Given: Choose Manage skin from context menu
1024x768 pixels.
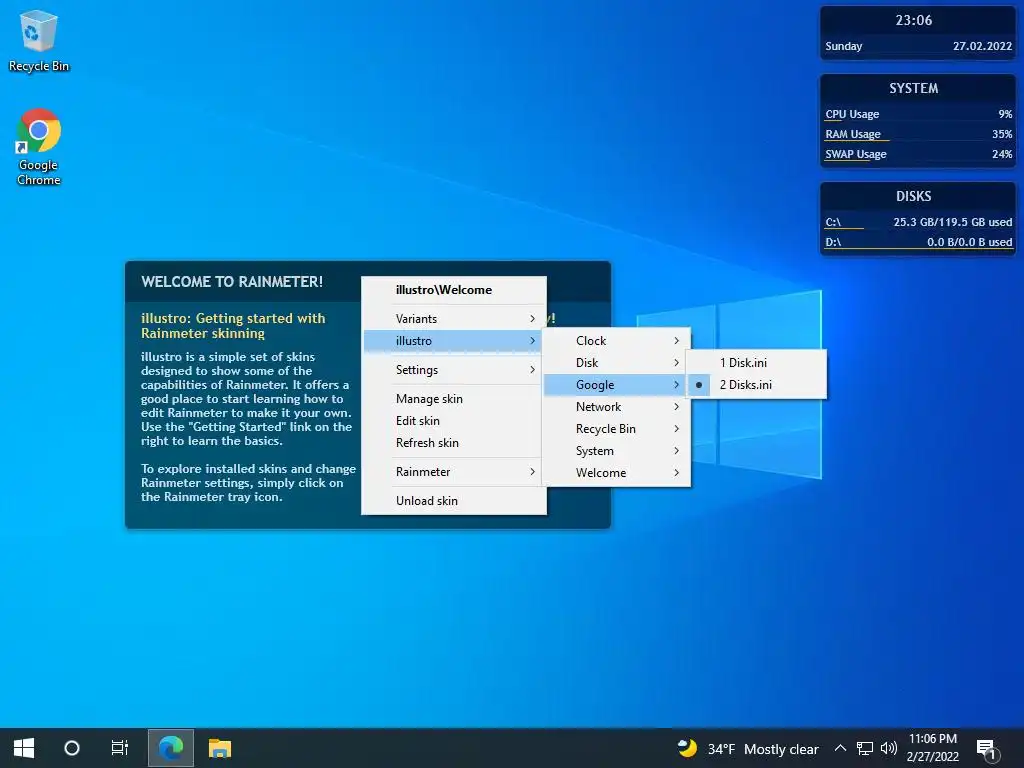Looking at the screenshot, I should pyautogui.click(x=454, y=398).
